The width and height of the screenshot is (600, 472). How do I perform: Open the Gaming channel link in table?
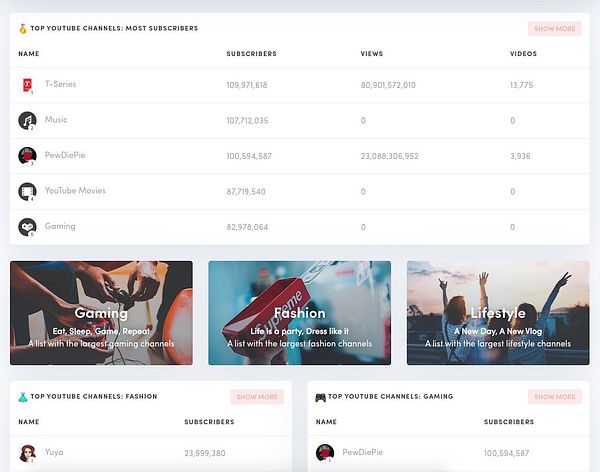tap(60, 226)
